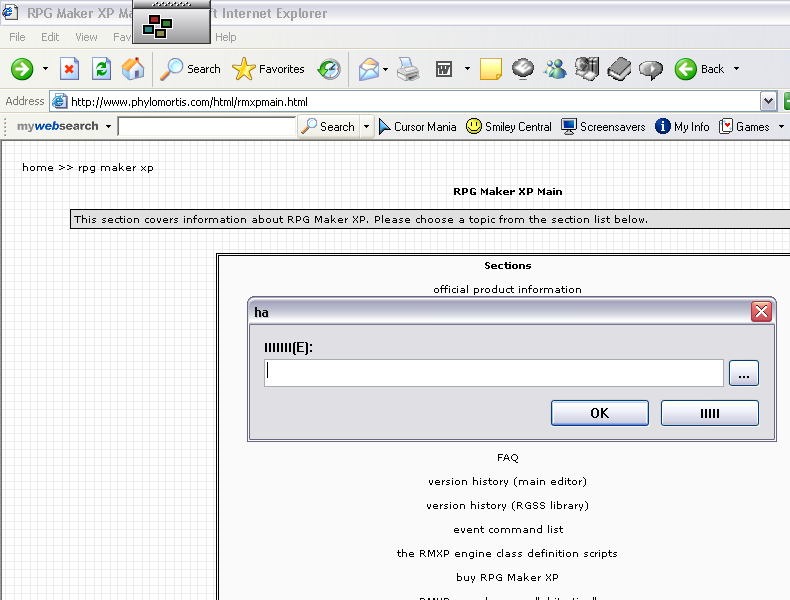Open the View menu

click(x=86, y=37)
